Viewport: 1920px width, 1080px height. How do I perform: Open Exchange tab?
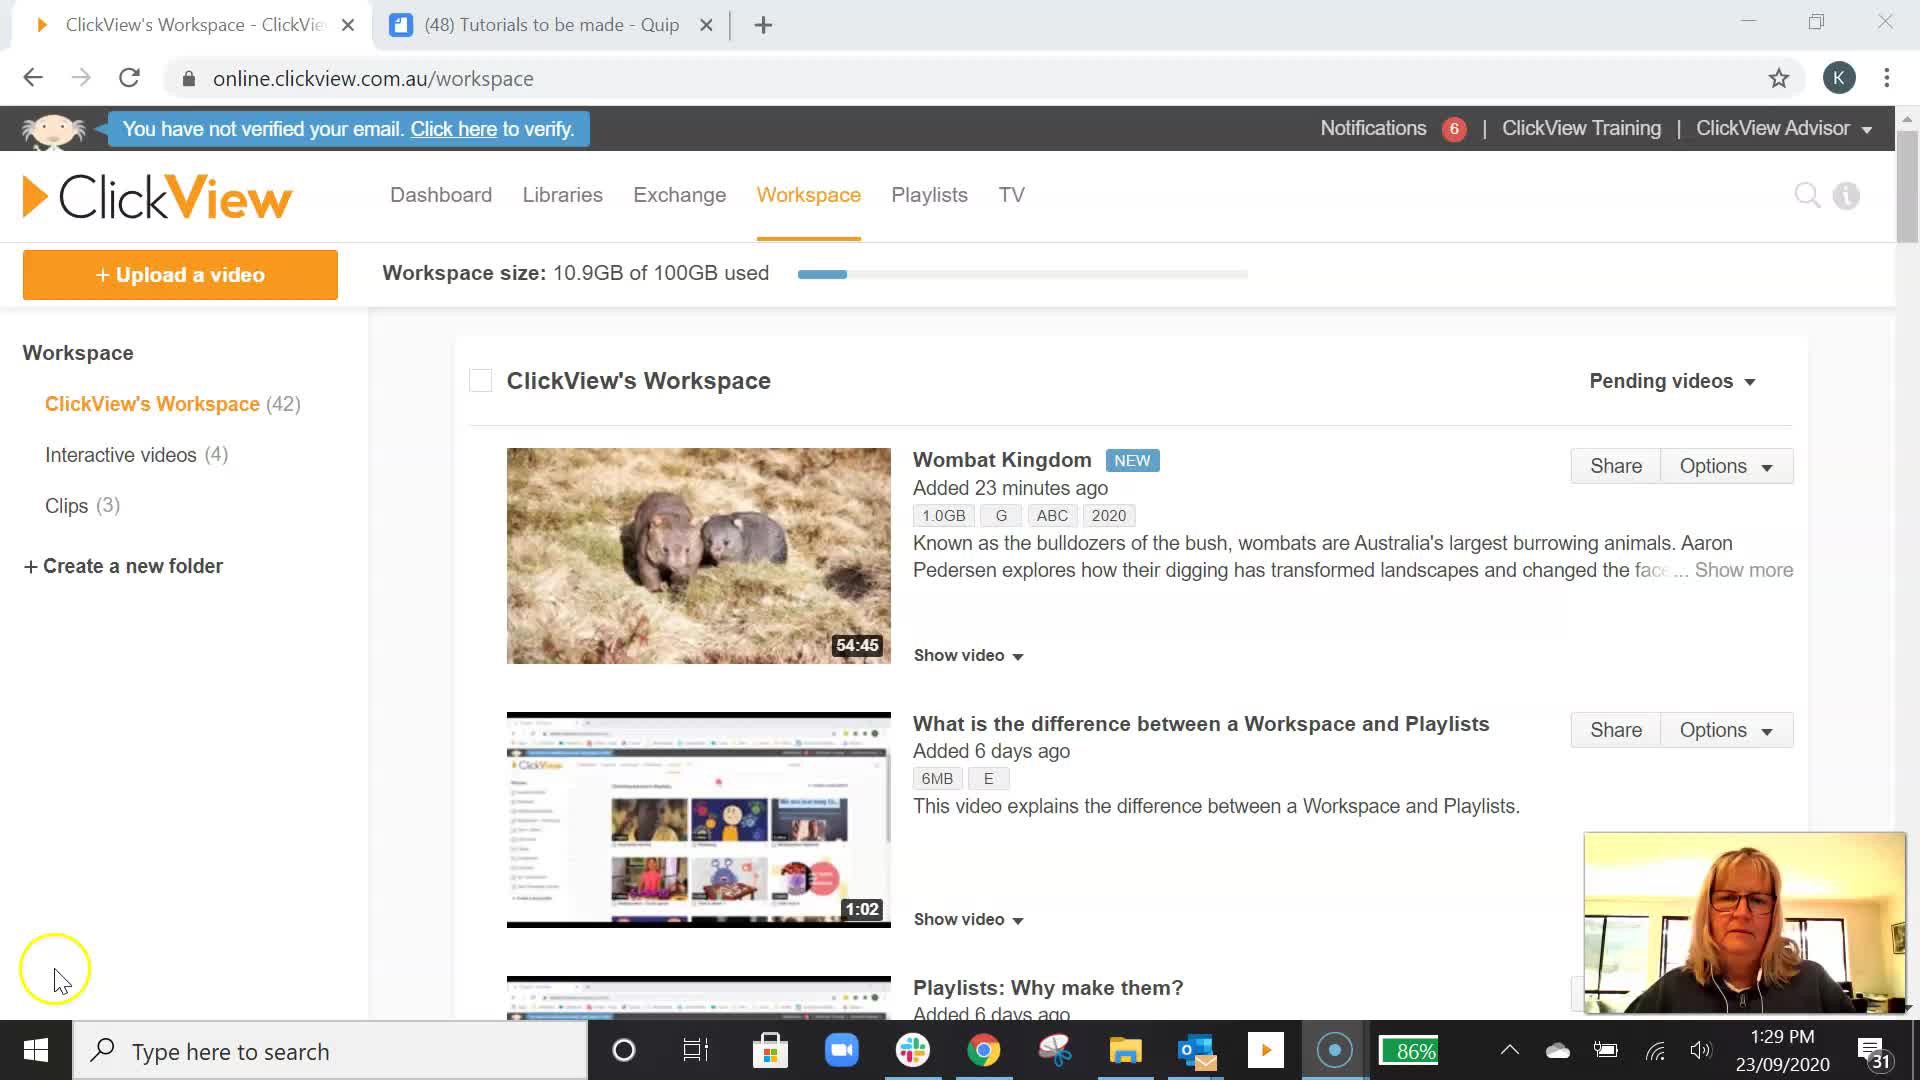click(679, 195)
